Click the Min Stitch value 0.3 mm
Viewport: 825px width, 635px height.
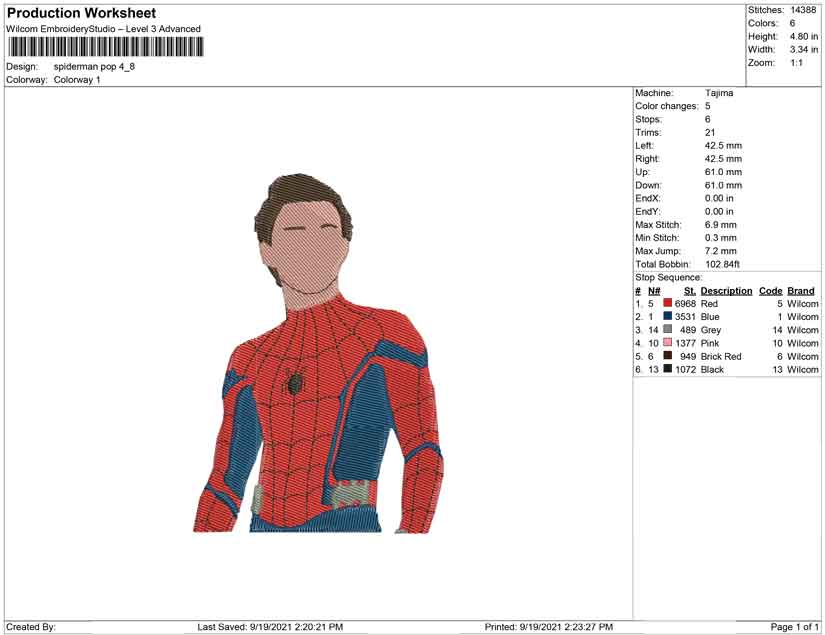click(x=721, y=238)
